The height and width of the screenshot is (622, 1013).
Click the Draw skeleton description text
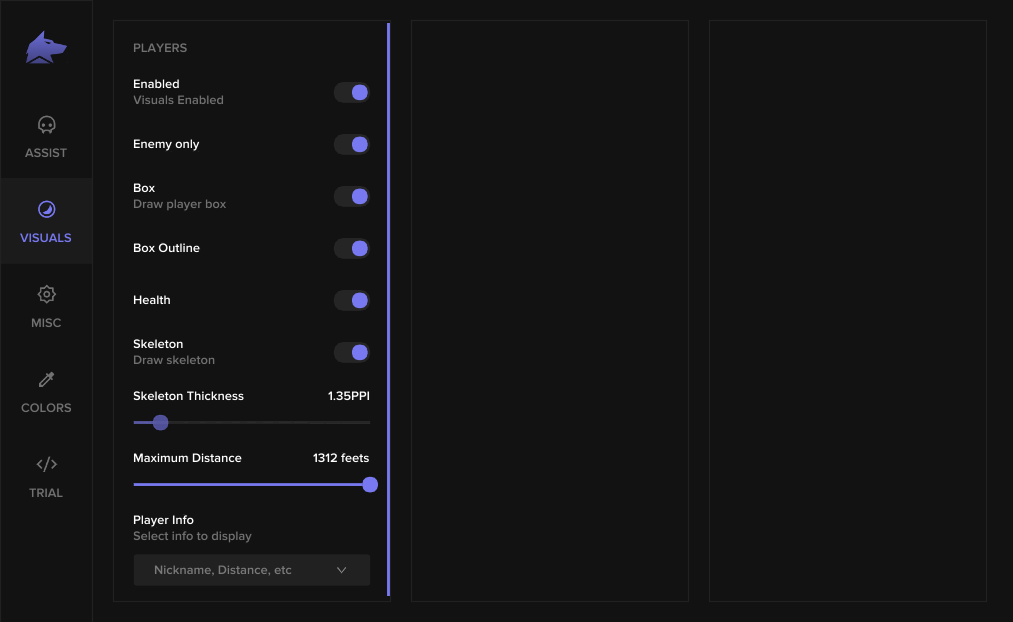click(174, 360)
